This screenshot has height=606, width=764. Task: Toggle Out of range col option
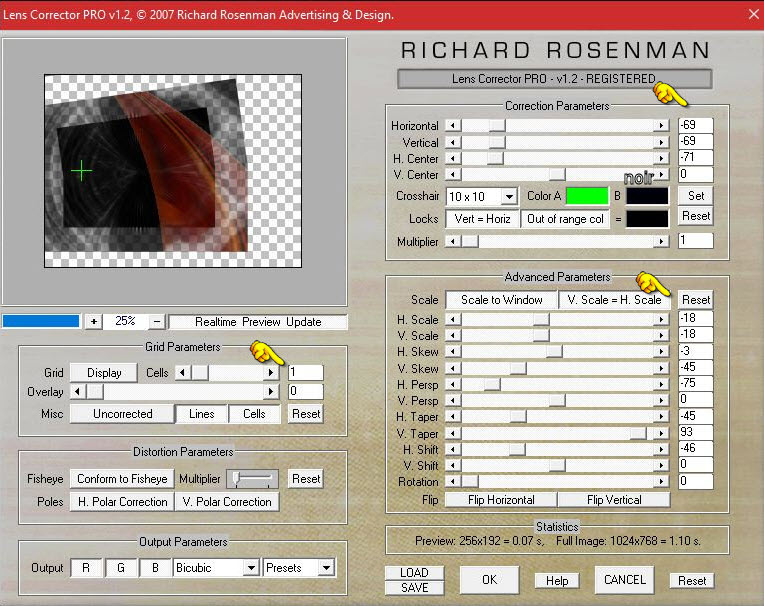pyautogui.click(x=565, y=219)
